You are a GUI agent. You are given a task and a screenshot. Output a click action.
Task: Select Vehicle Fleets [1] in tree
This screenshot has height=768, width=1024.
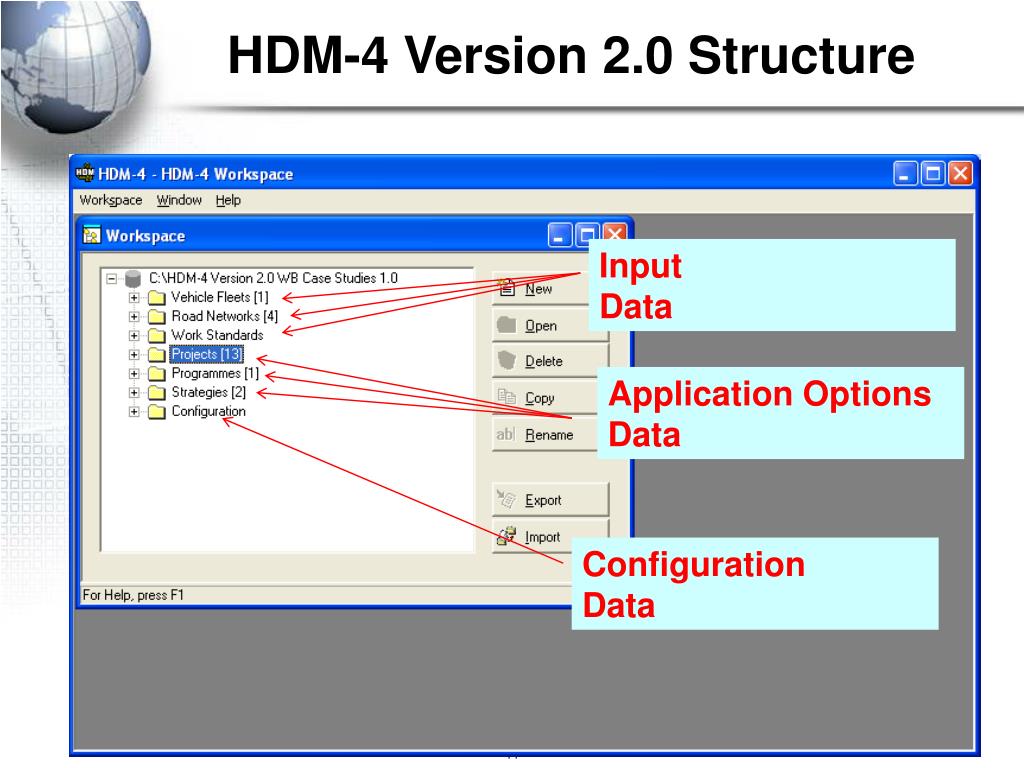click(220, 297)
